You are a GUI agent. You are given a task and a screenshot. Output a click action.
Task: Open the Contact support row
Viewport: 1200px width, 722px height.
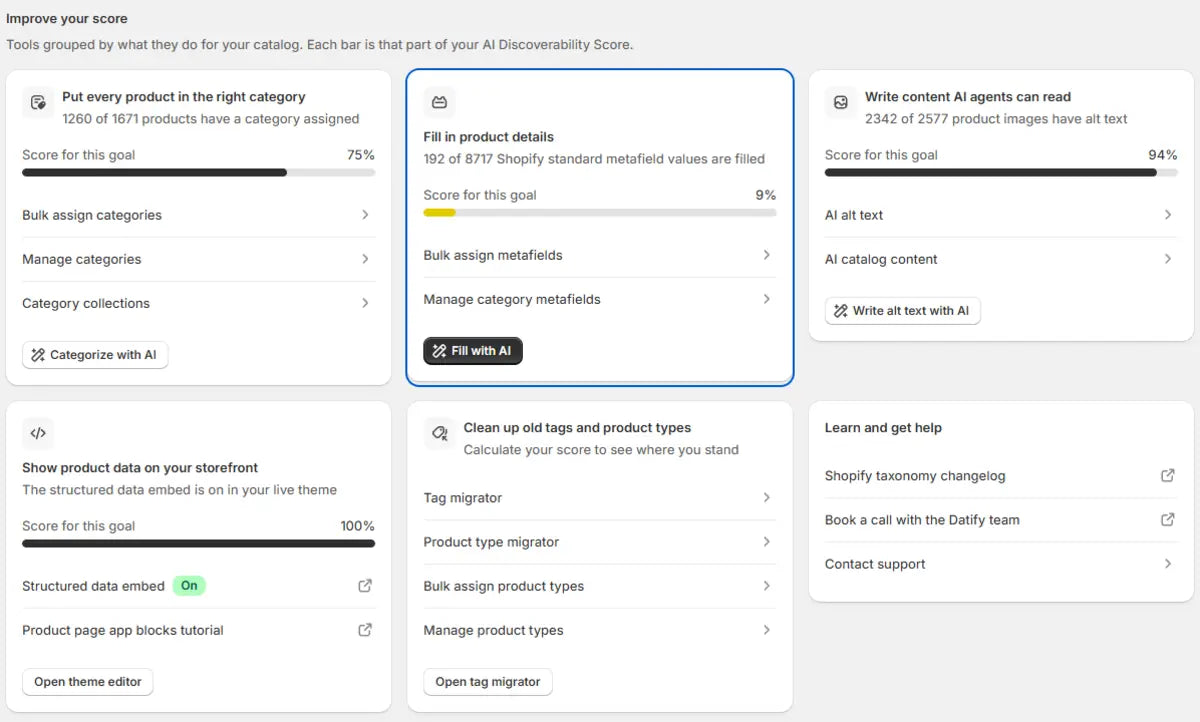[1001, 564]
